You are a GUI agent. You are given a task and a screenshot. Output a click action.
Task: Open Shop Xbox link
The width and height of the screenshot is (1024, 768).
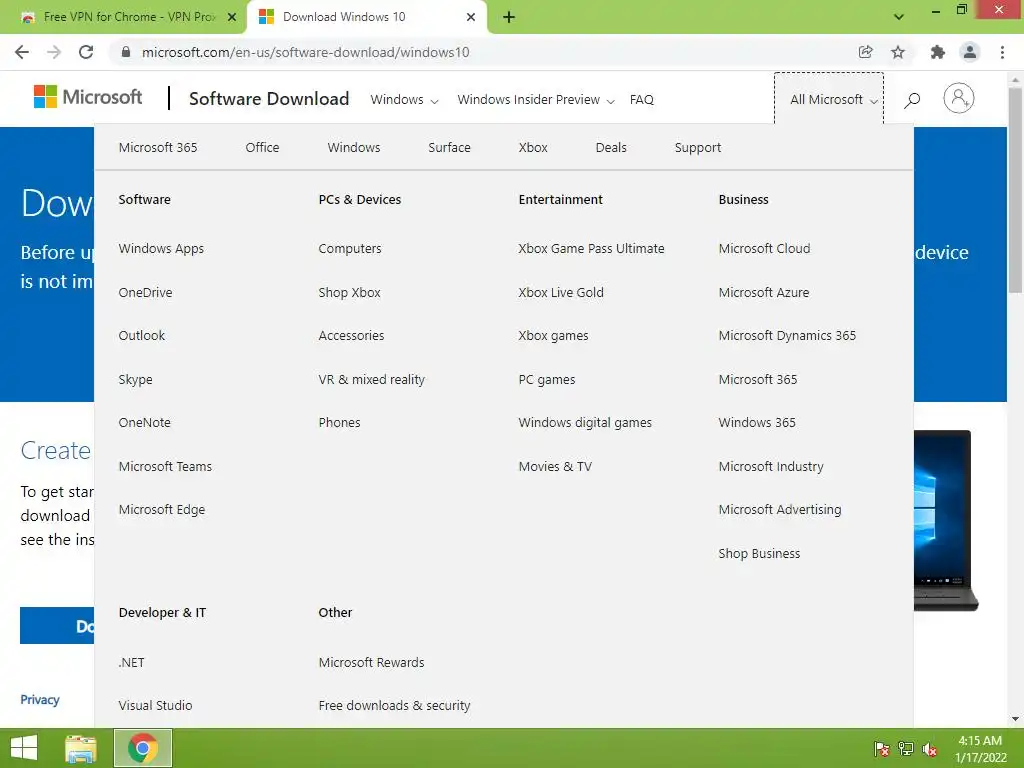pos(349,293)
